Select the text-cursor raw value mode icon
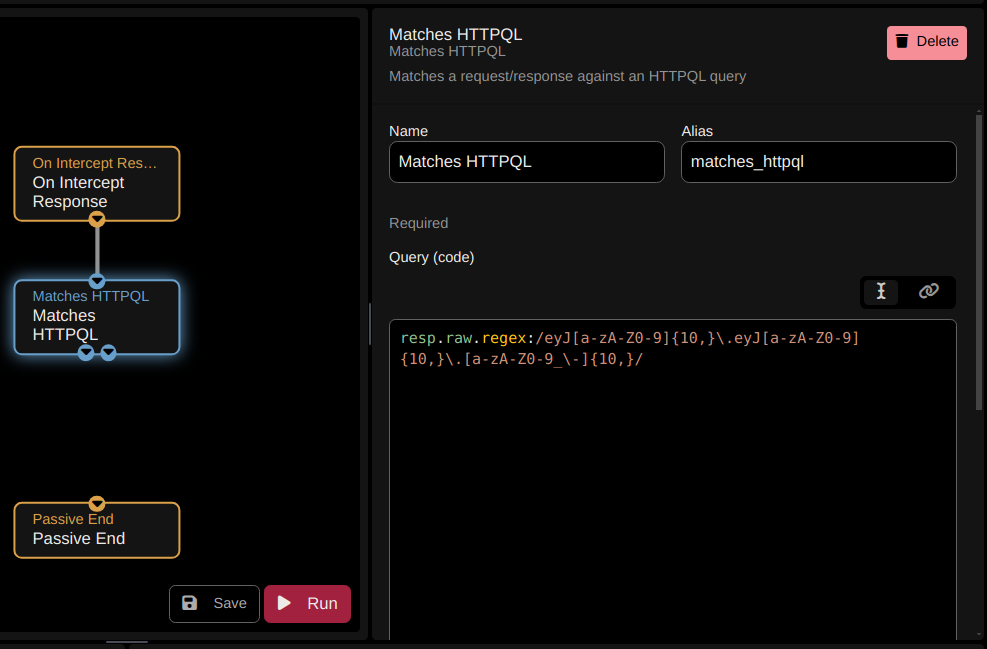Screen dimensions: 987x649 click(x=881, y=291)
